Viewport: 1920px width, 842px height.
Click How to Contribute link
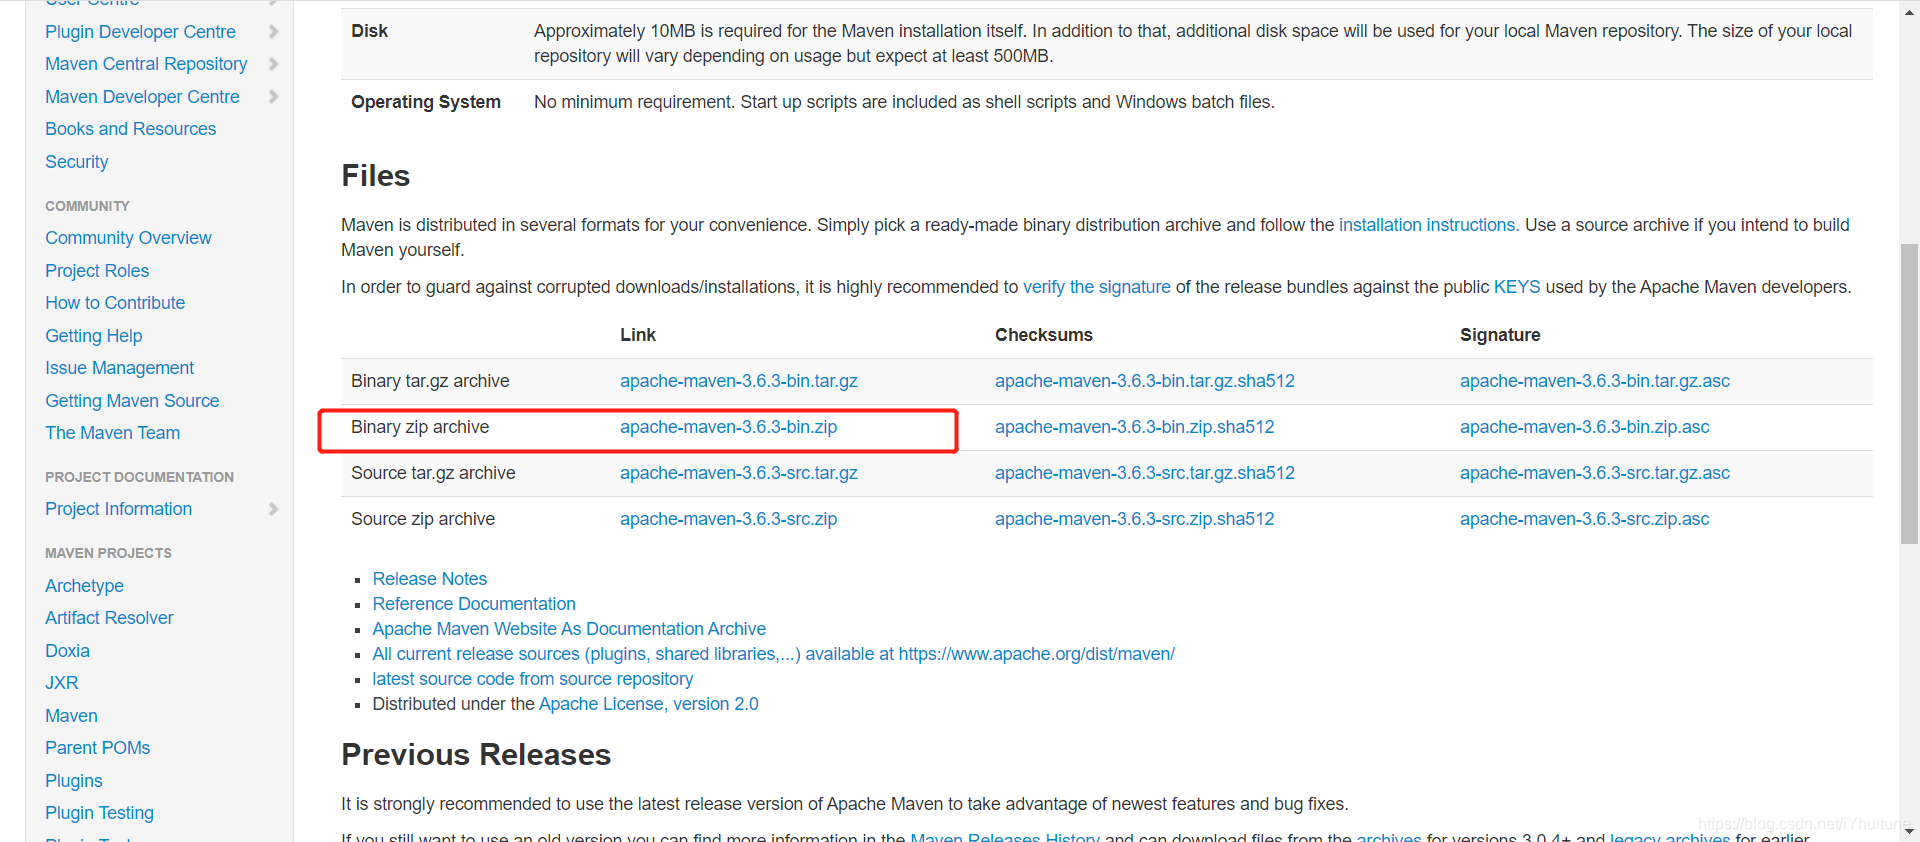(115, 303)
